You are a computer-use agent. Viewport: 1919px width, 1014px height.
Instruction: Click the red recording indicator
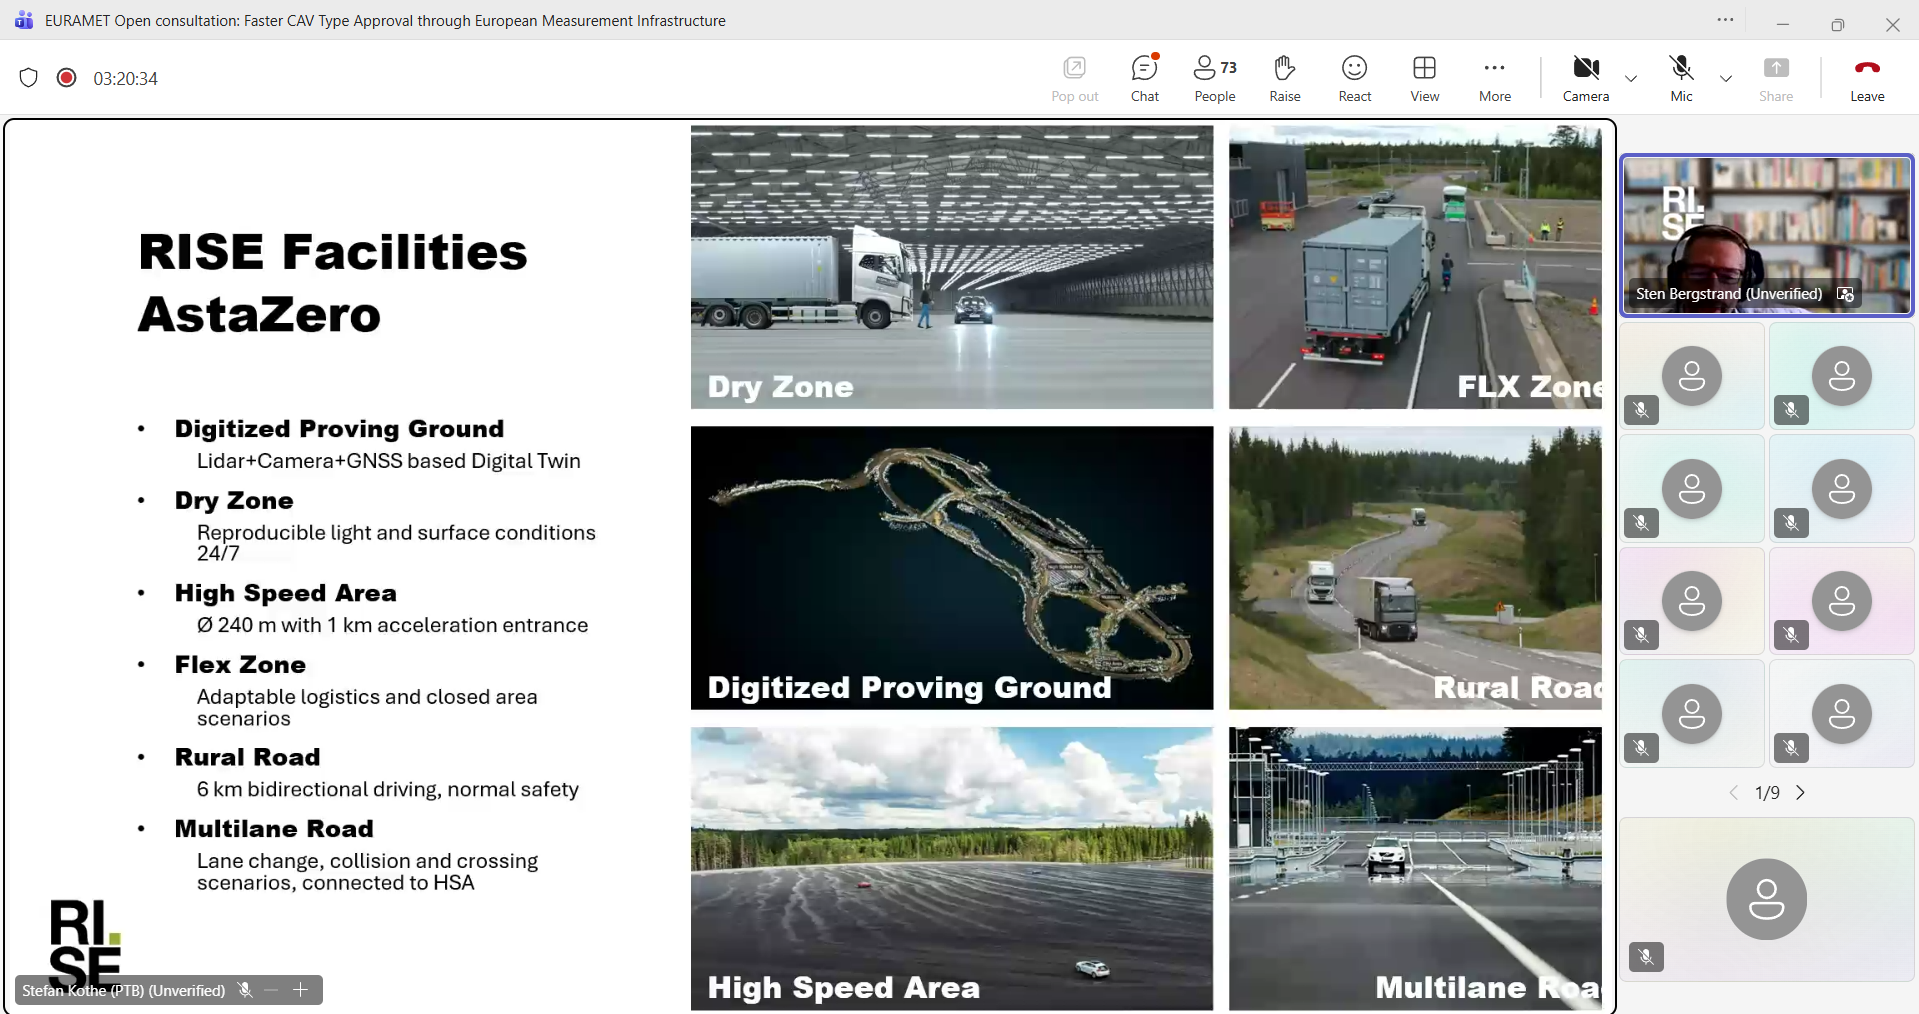click(x=67, y=78)
